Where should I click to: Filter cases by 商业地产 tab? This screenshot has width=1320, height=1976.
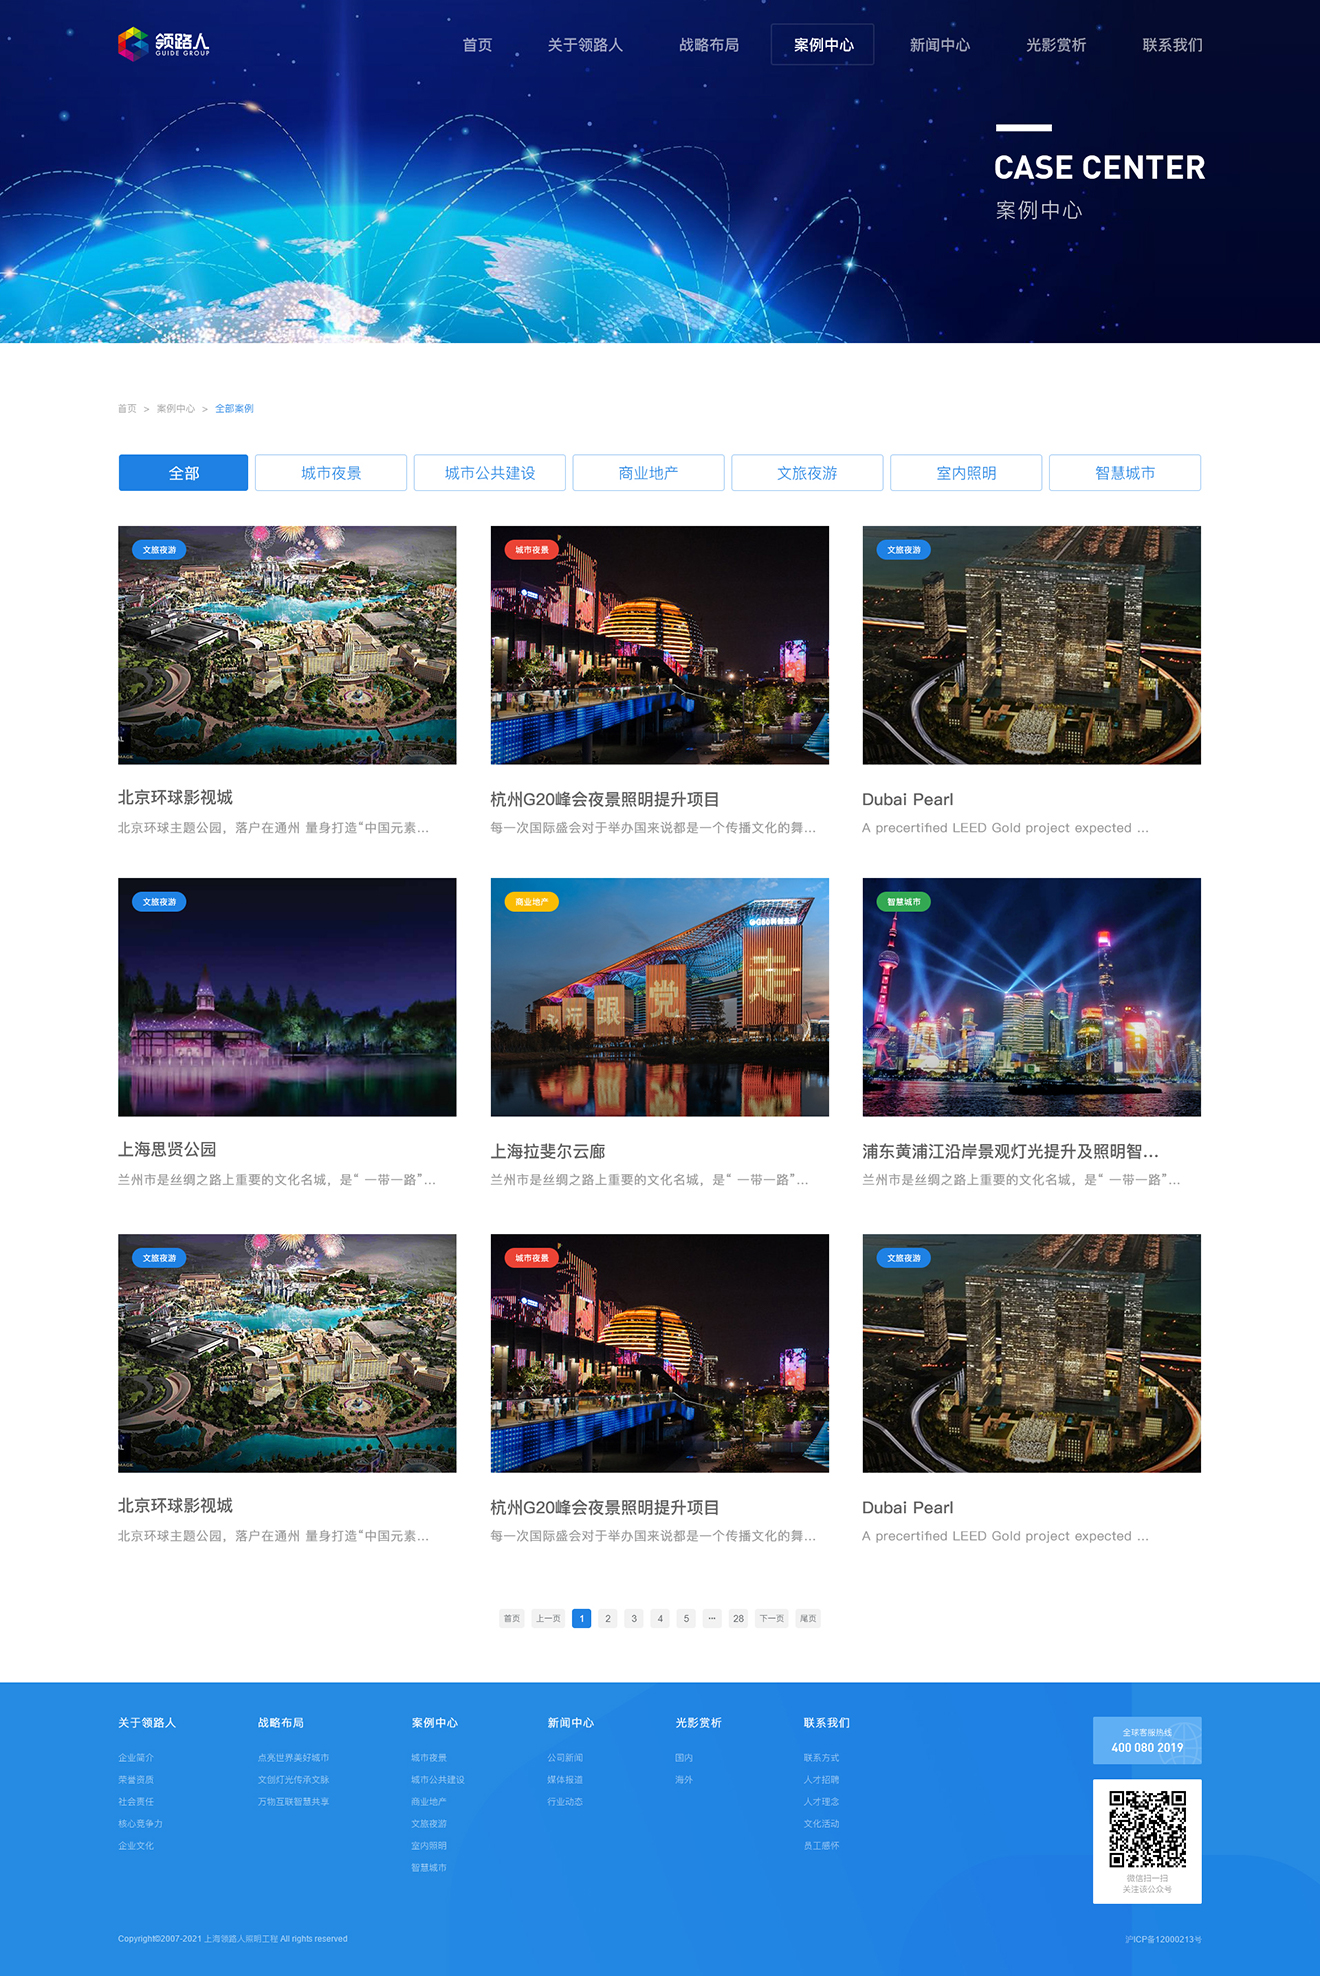[x=648, y=473]
